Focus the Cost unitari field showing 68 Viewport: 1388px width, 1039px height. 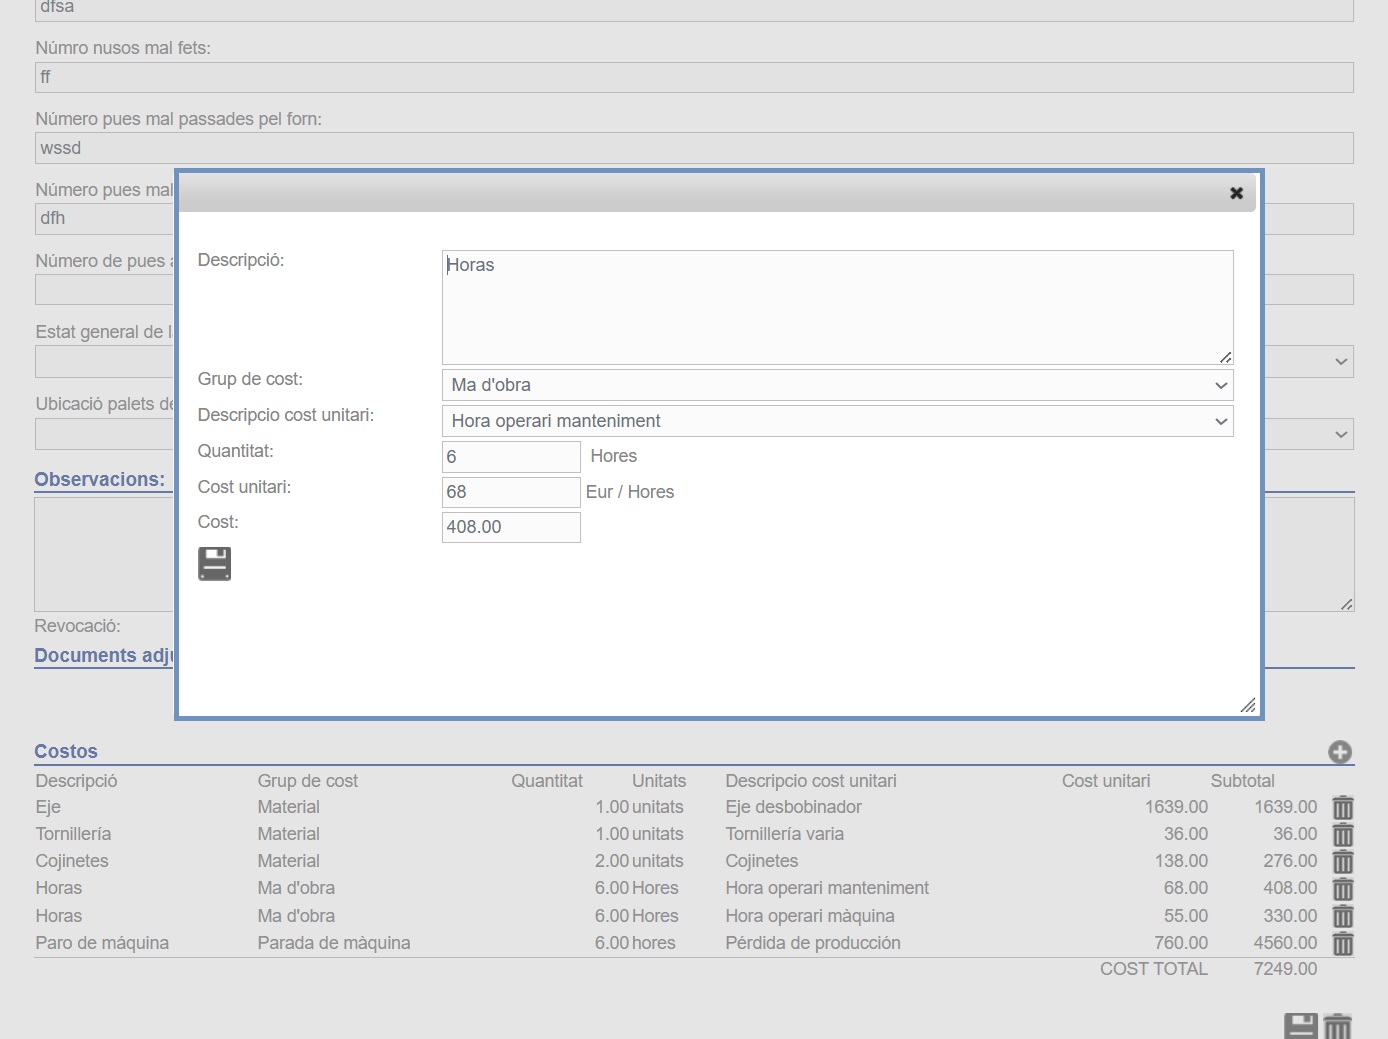tap(511, 492)
